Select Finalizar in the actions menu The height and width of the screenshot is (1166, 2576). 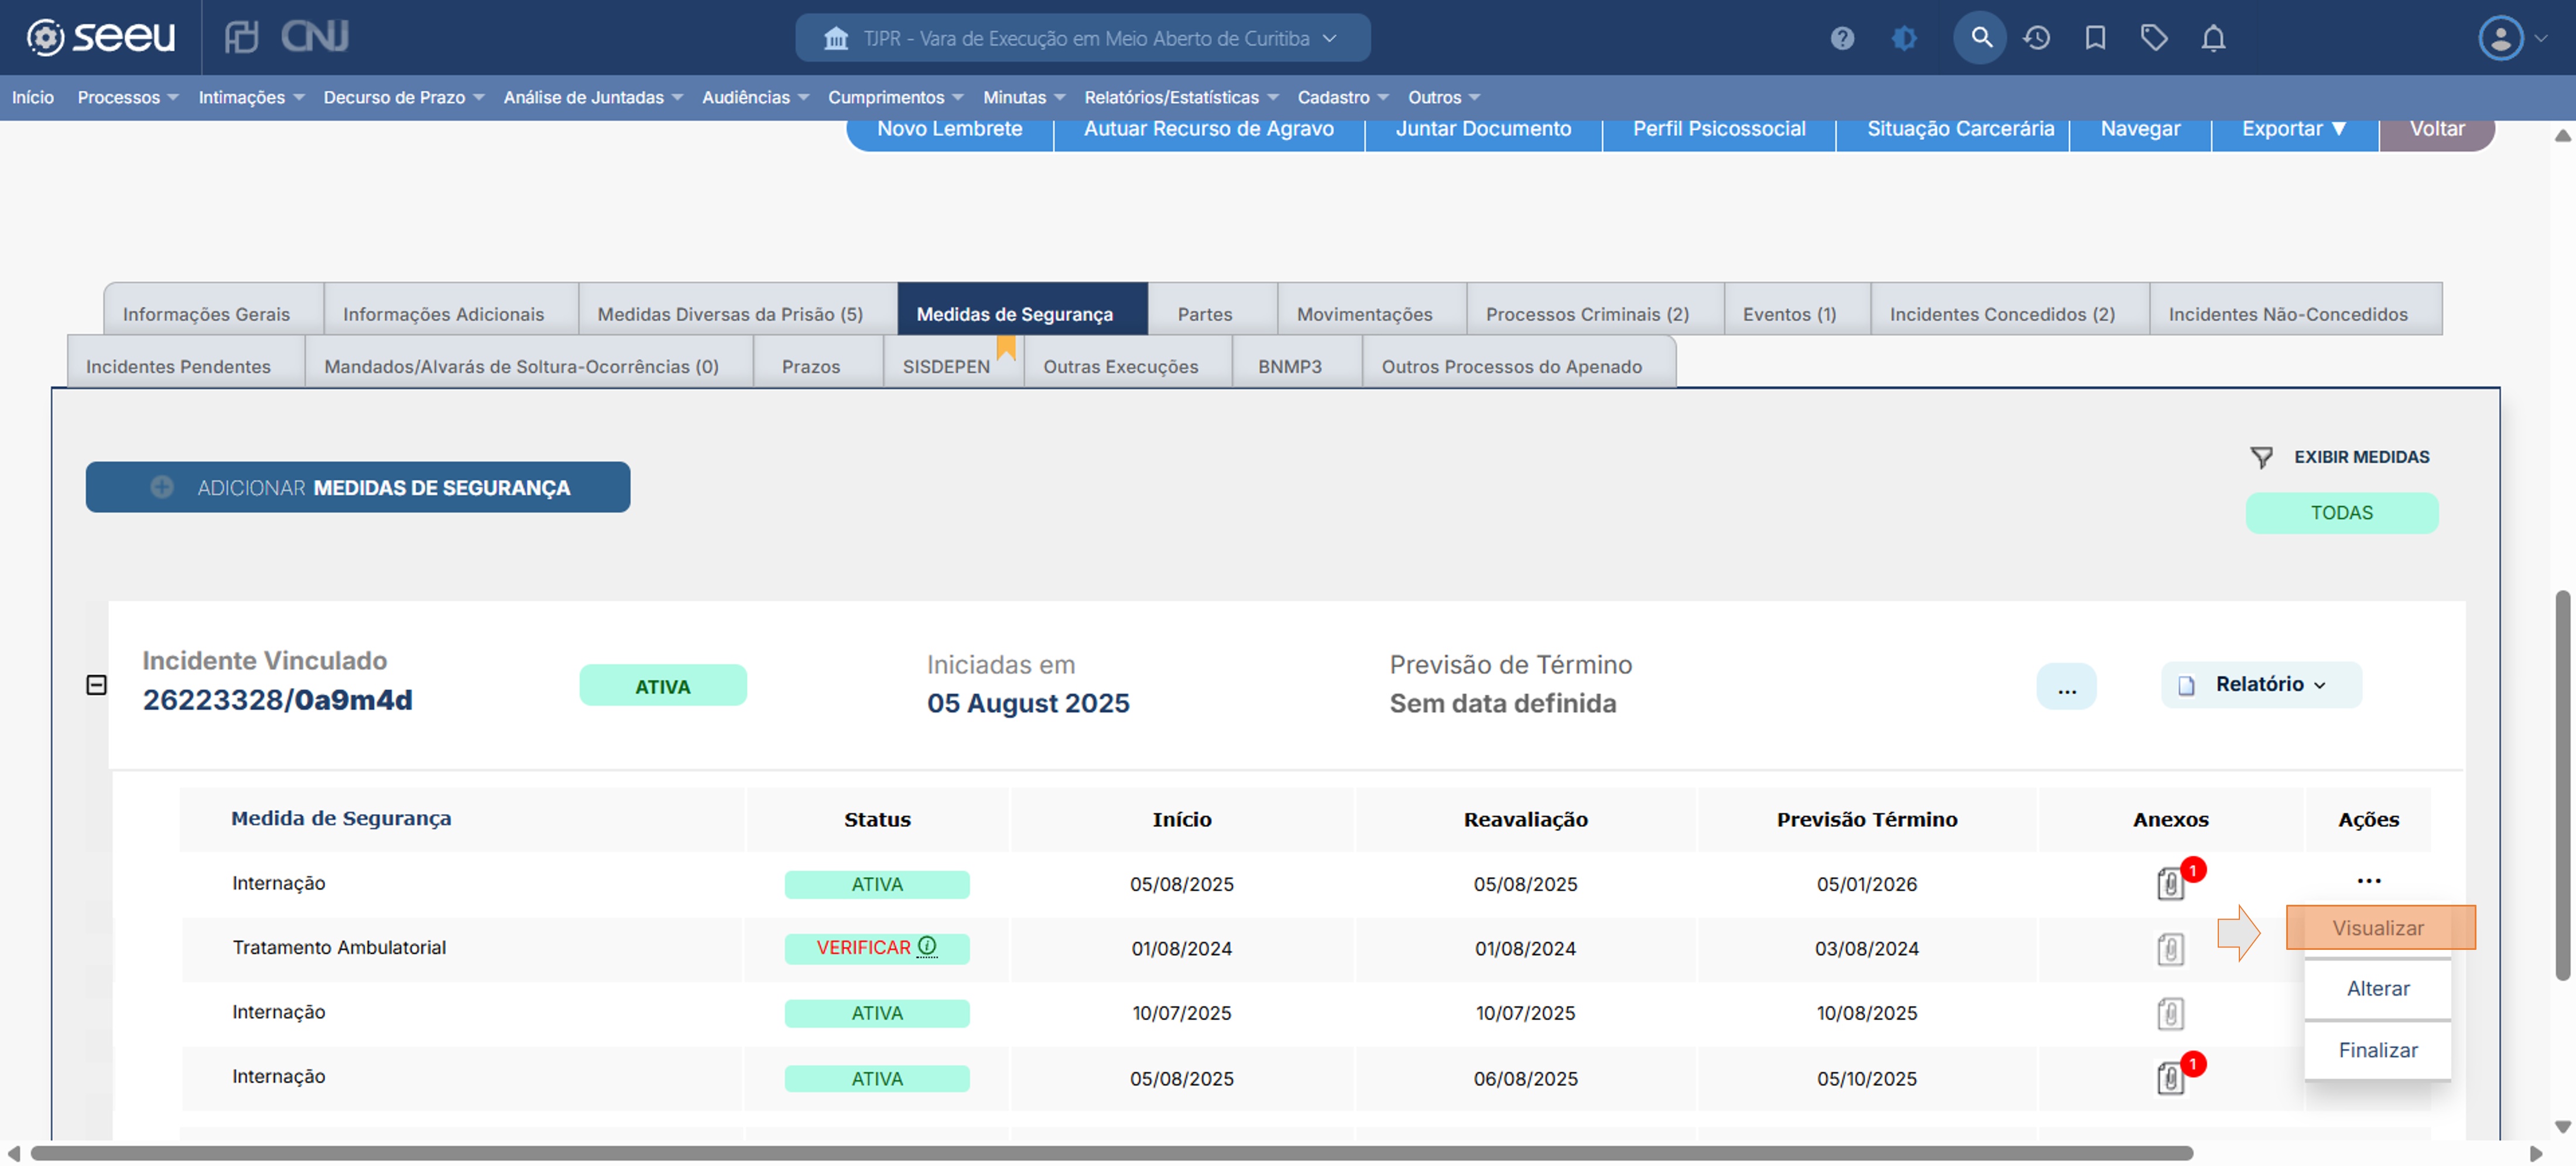2377,1050
